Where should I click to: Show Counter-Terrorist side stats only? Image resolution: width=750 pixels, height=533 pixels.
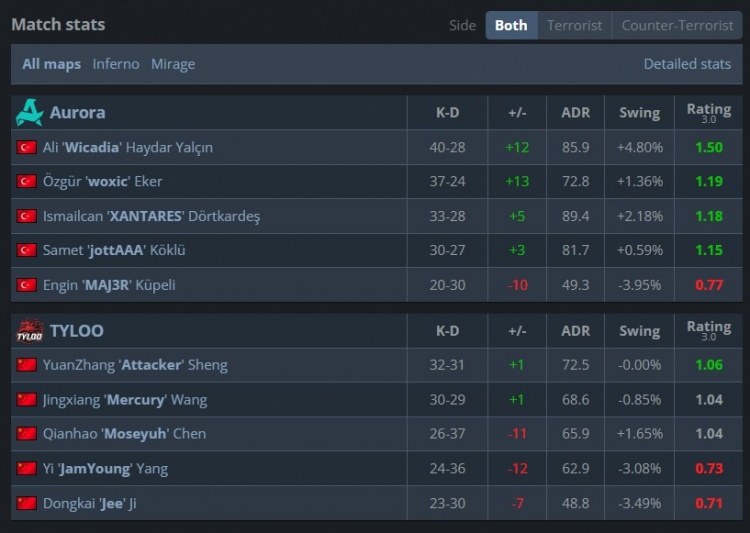point(677,25)
